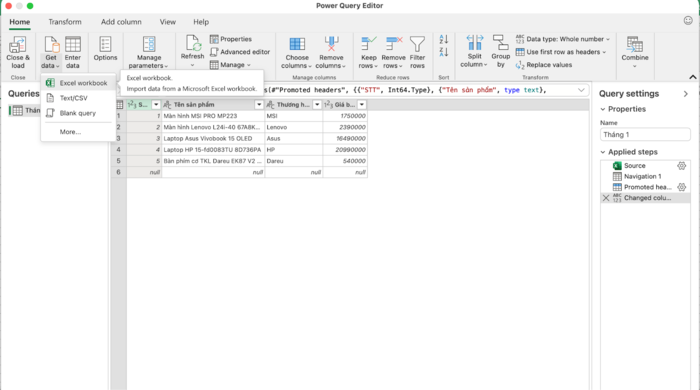
Task: Click the Group by icon
Action: click(500, 43)
